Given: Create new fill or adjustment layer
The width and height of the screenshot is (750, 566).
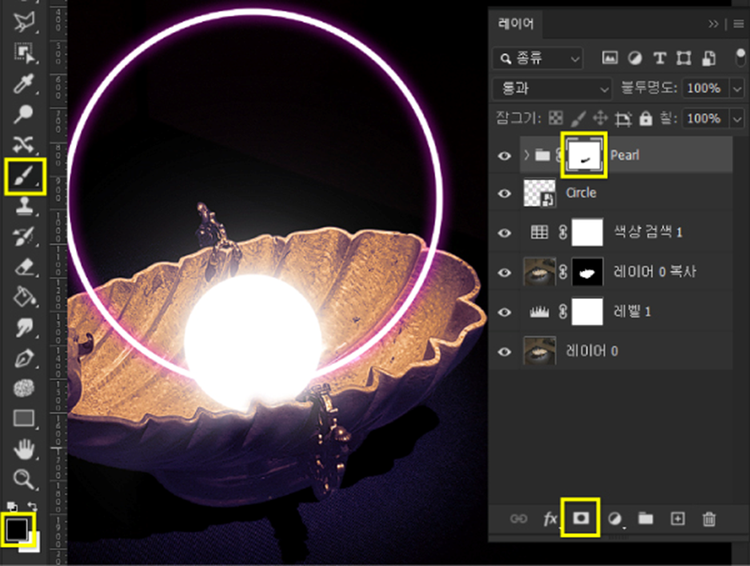Looking at the screenshot, I should [x=615, y=519].
